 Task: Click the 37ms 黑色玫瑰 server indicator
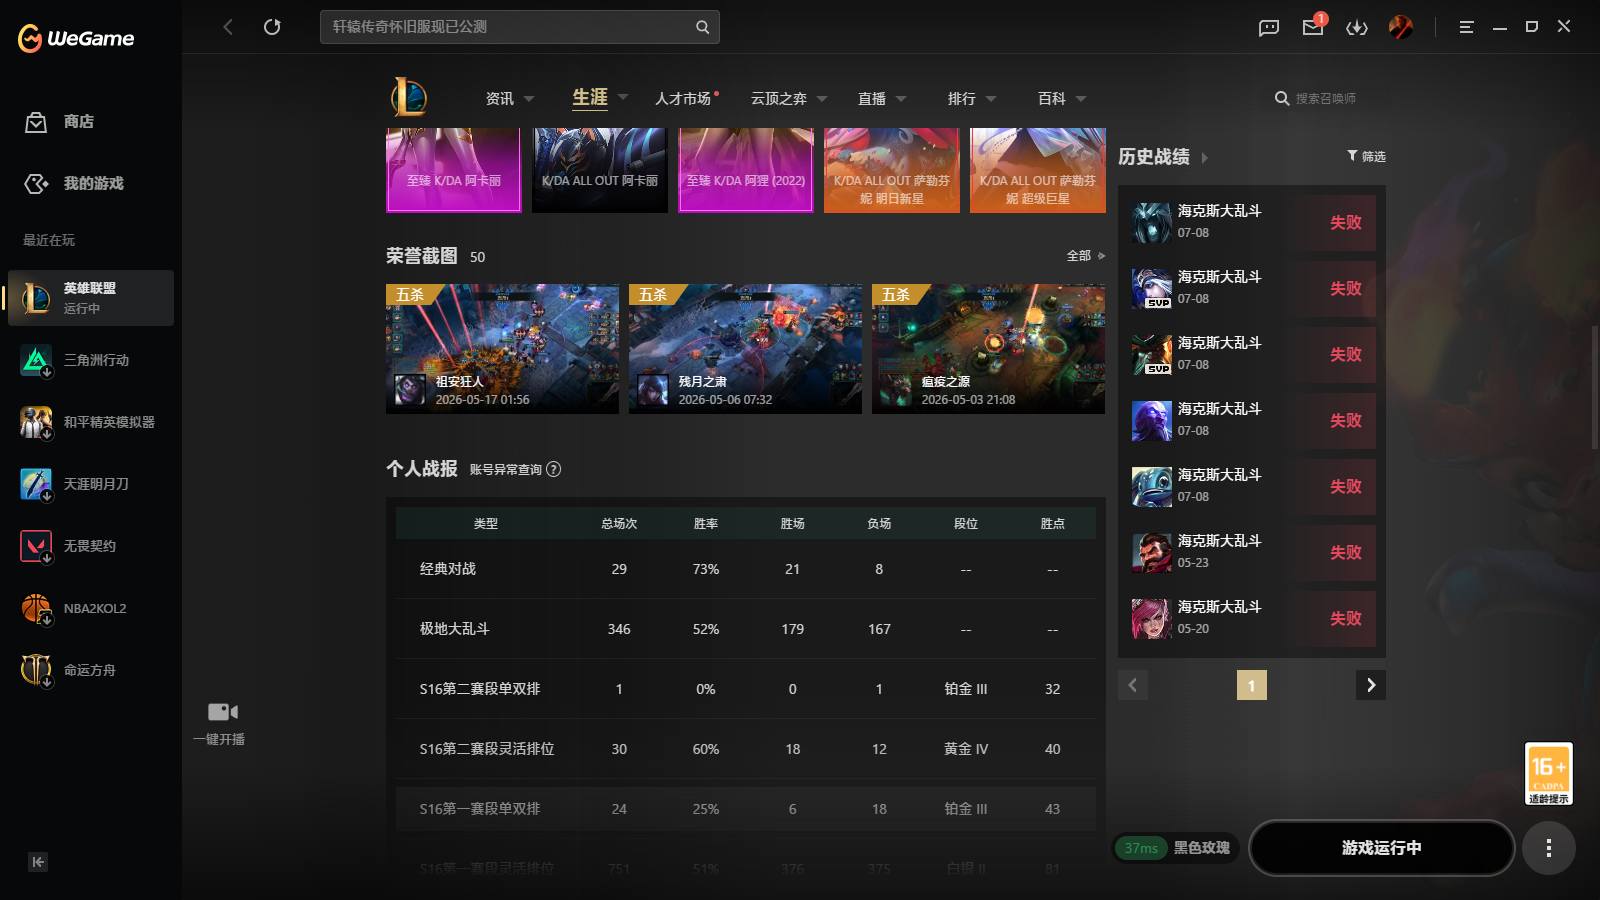click(x=1176, y=848)
